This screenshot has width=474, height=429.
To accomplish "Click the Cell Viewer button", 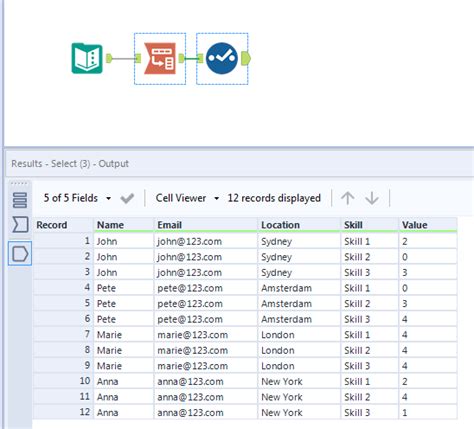I will [181, 198].
